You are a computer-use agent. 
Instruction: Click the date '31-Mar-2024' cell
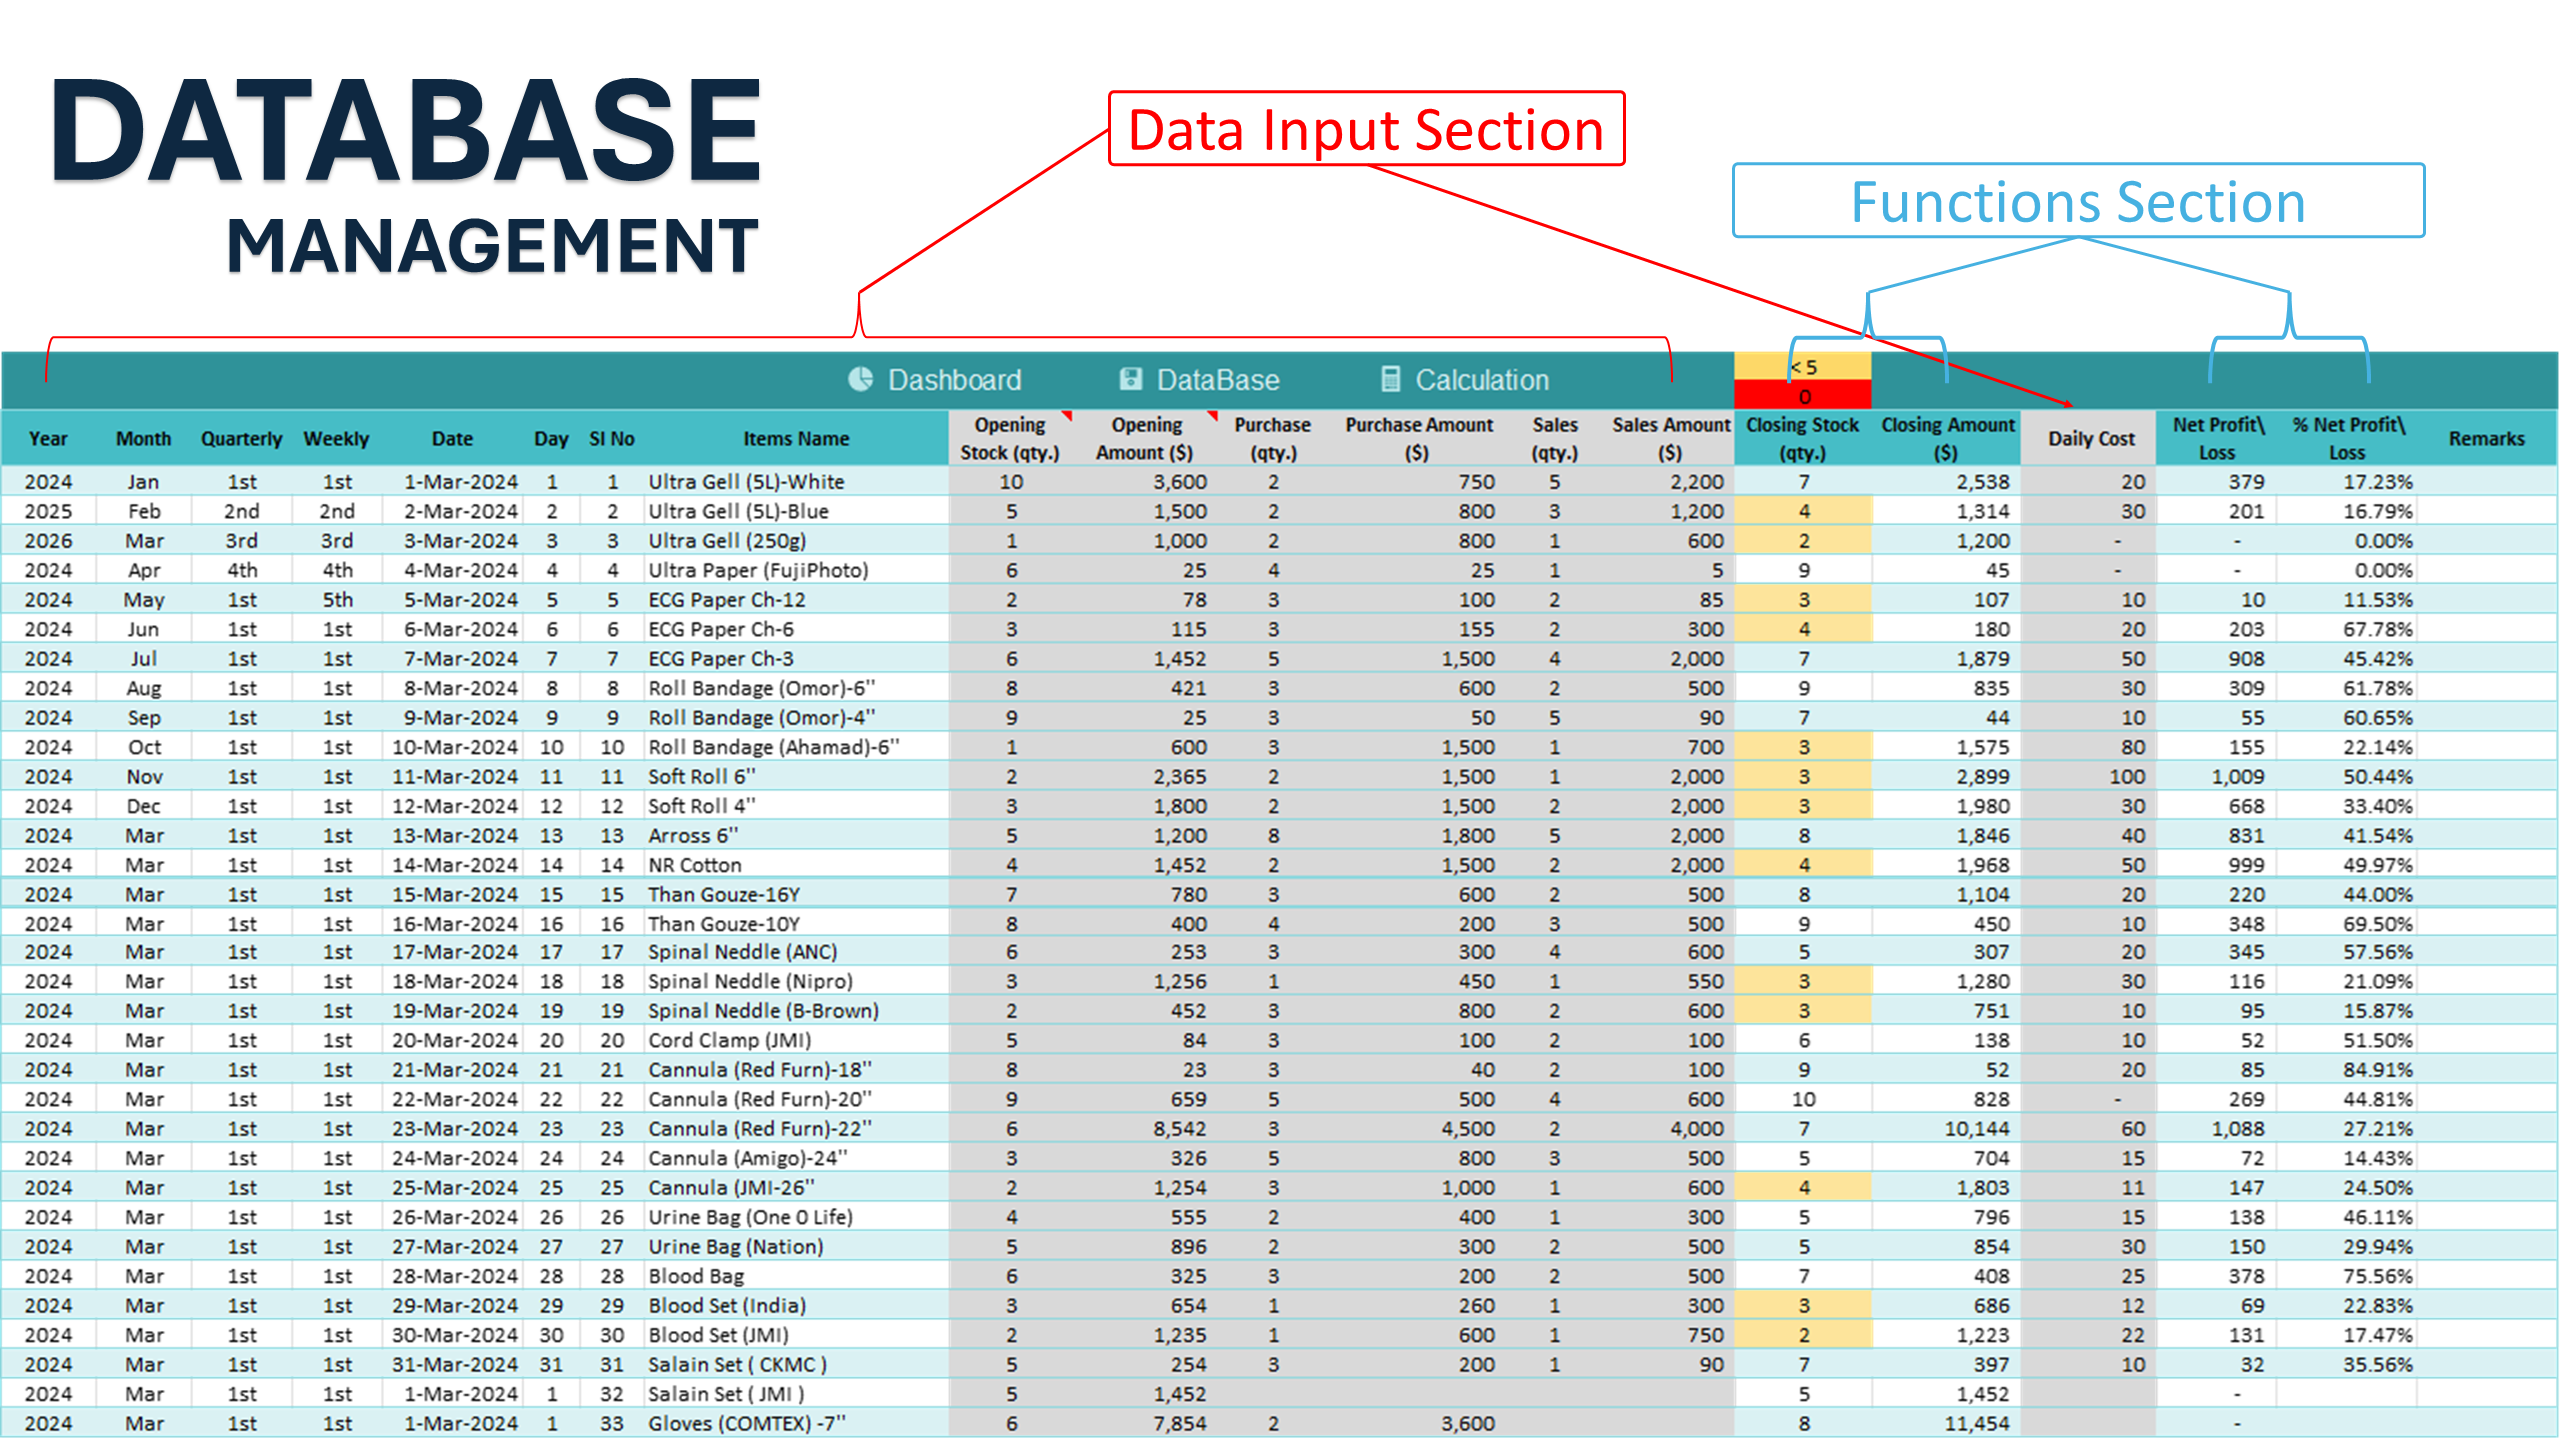tap(455, 1364)
